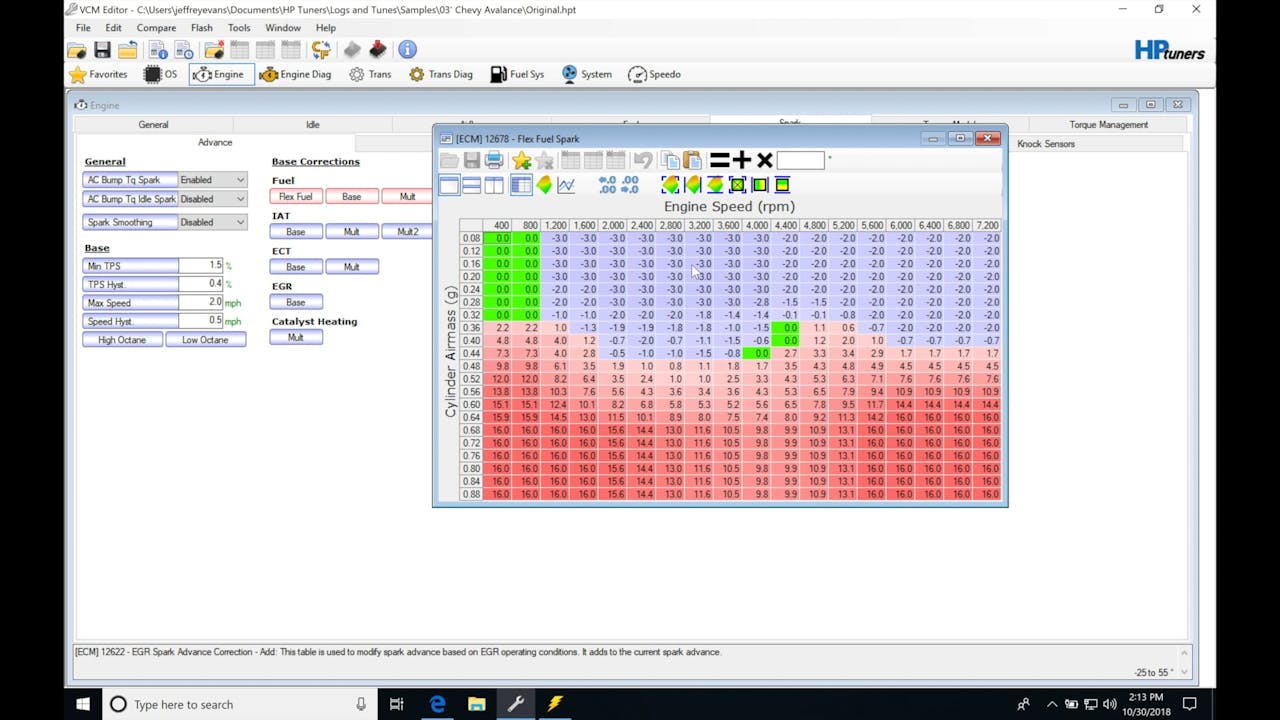Open the Engine Diag section

[295, 74]
